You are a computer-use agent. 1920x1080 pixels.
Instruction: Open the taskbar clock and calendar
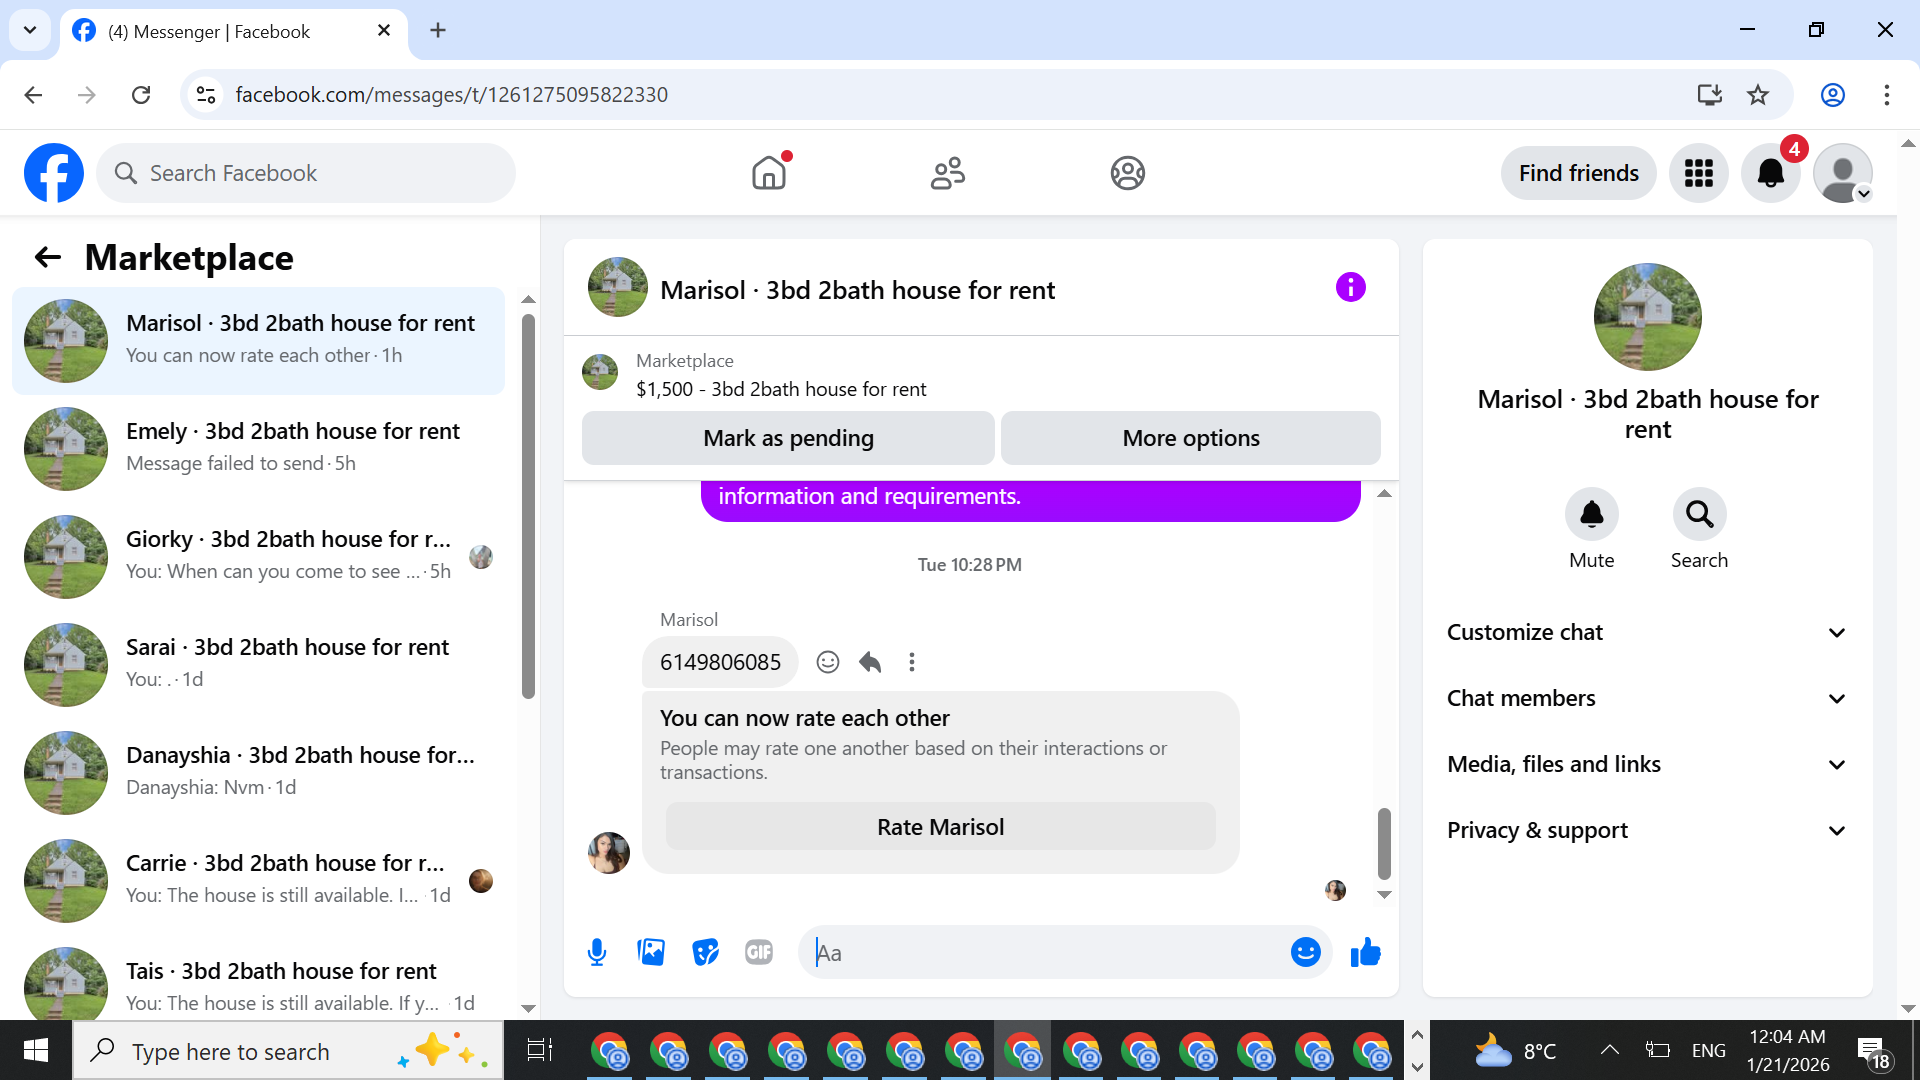(1788, 1050)
